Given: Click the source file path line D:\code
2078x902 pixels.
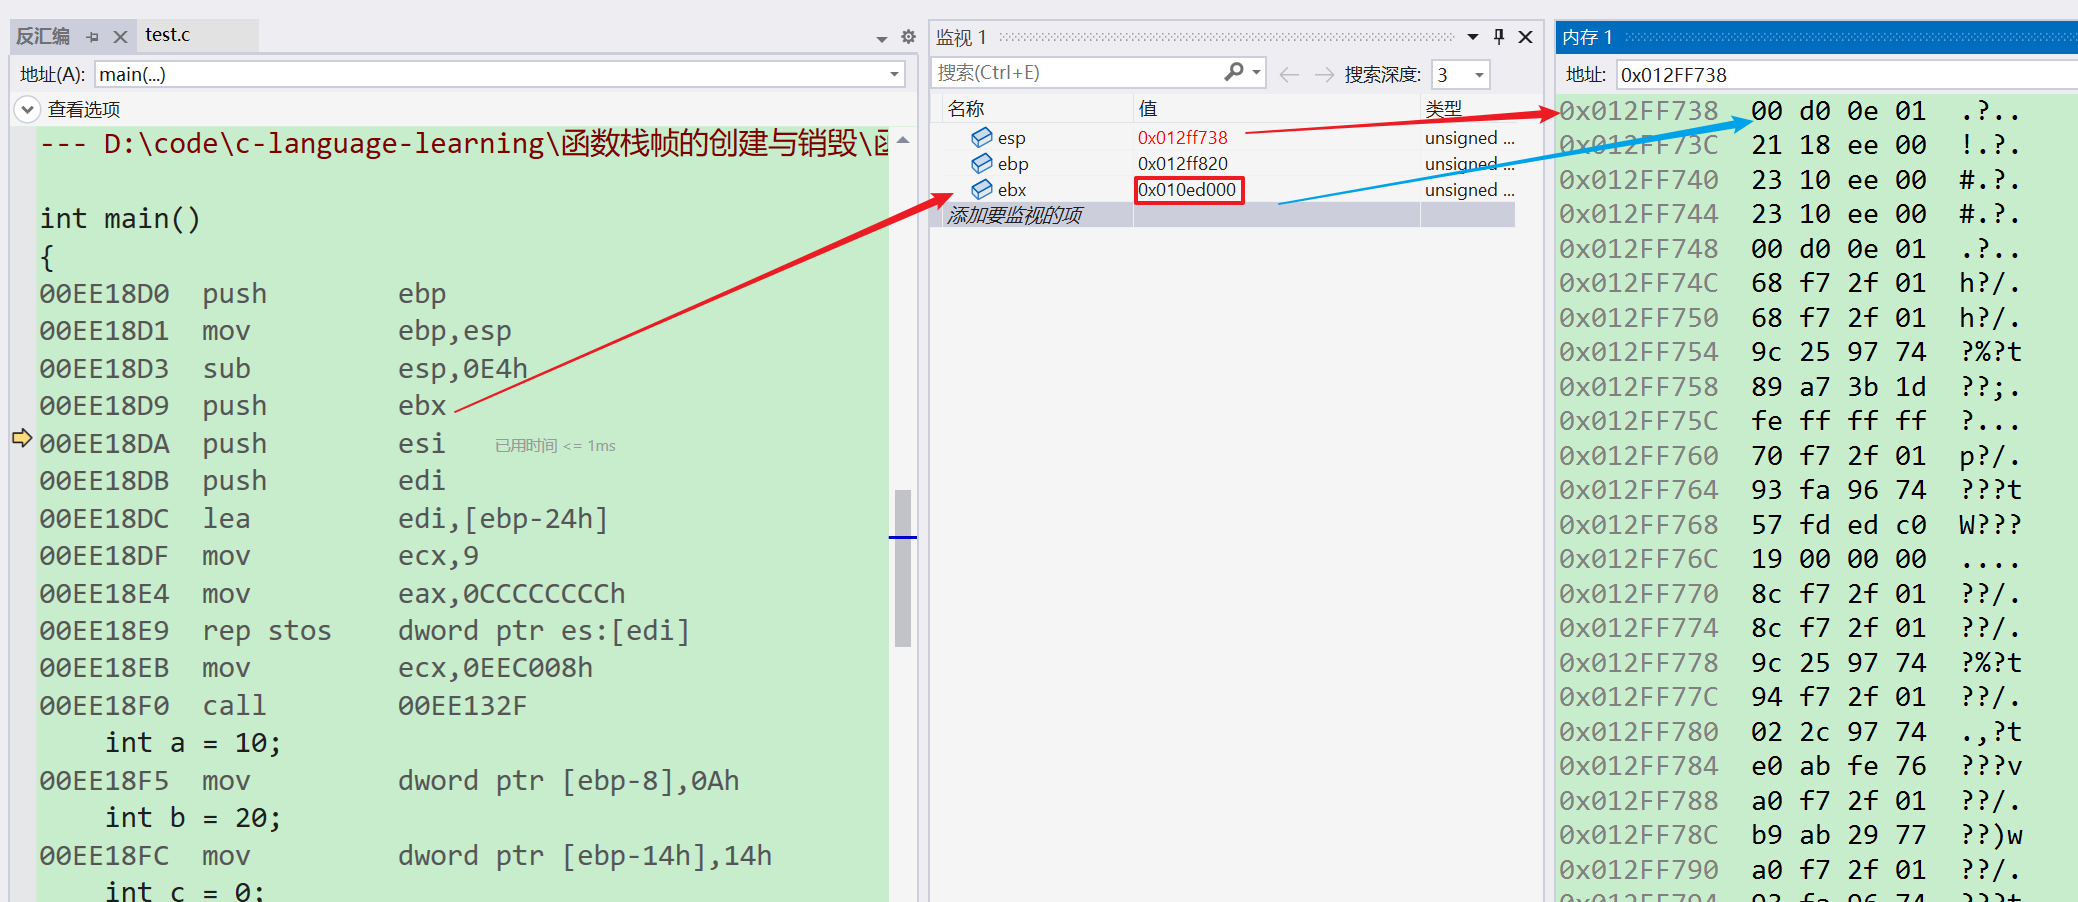Looking at the screenshot, I should tap(464, 144).
